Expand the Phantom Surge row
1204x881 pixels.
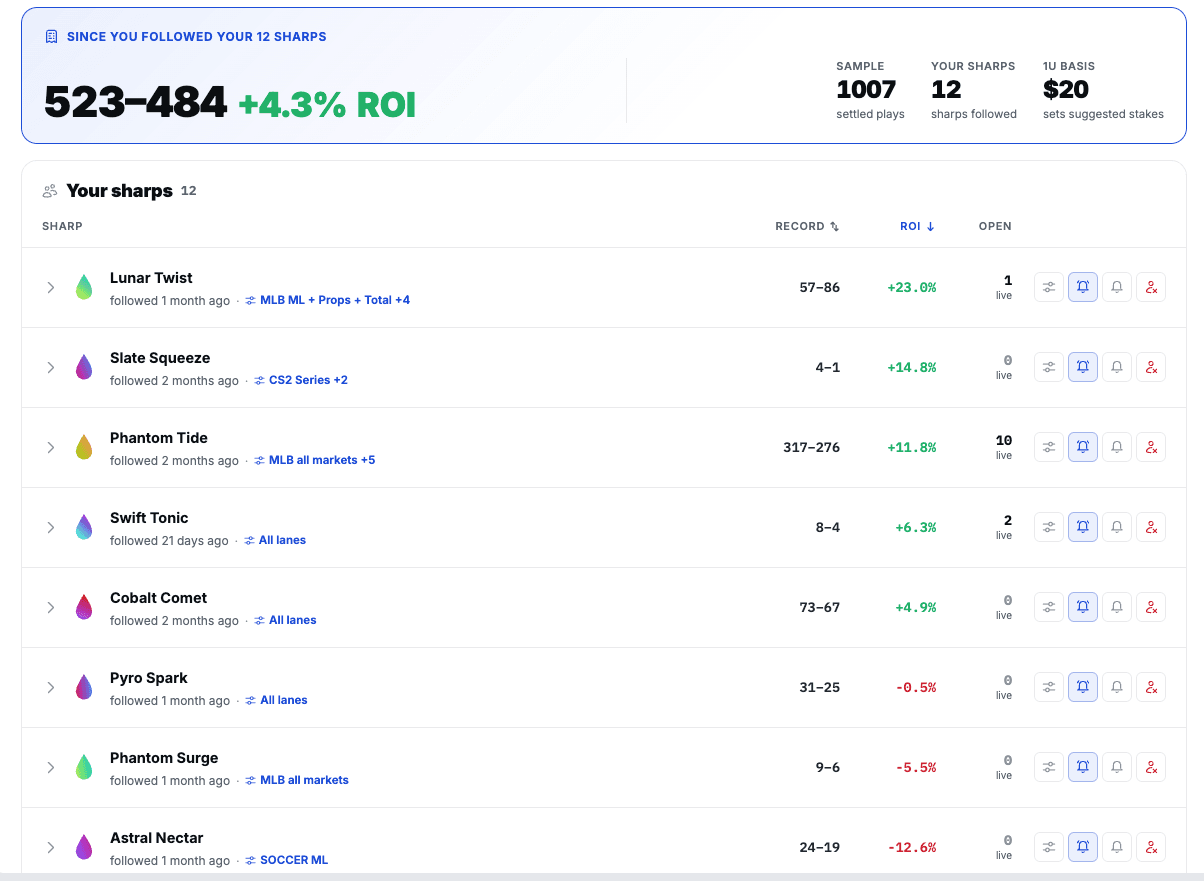[x=50, y=767]
